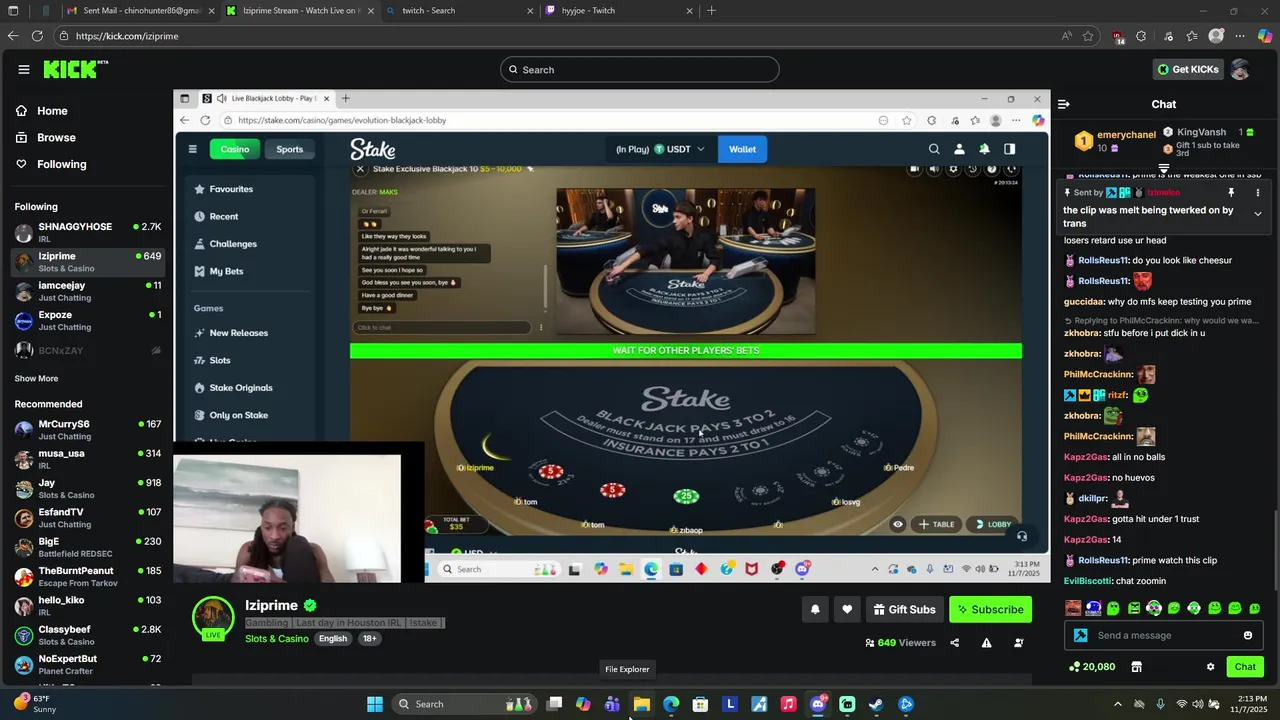The height and width of the screenshot is (720, 1280).
Task: Click the Subscribe button
Action: 990,609
